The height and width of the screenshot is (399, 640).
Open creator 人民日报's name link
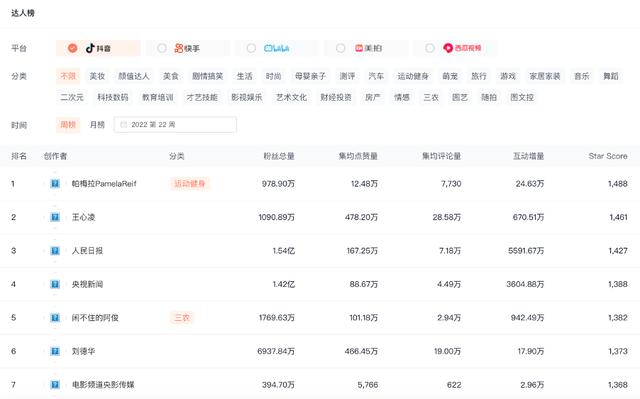(87, 250)
